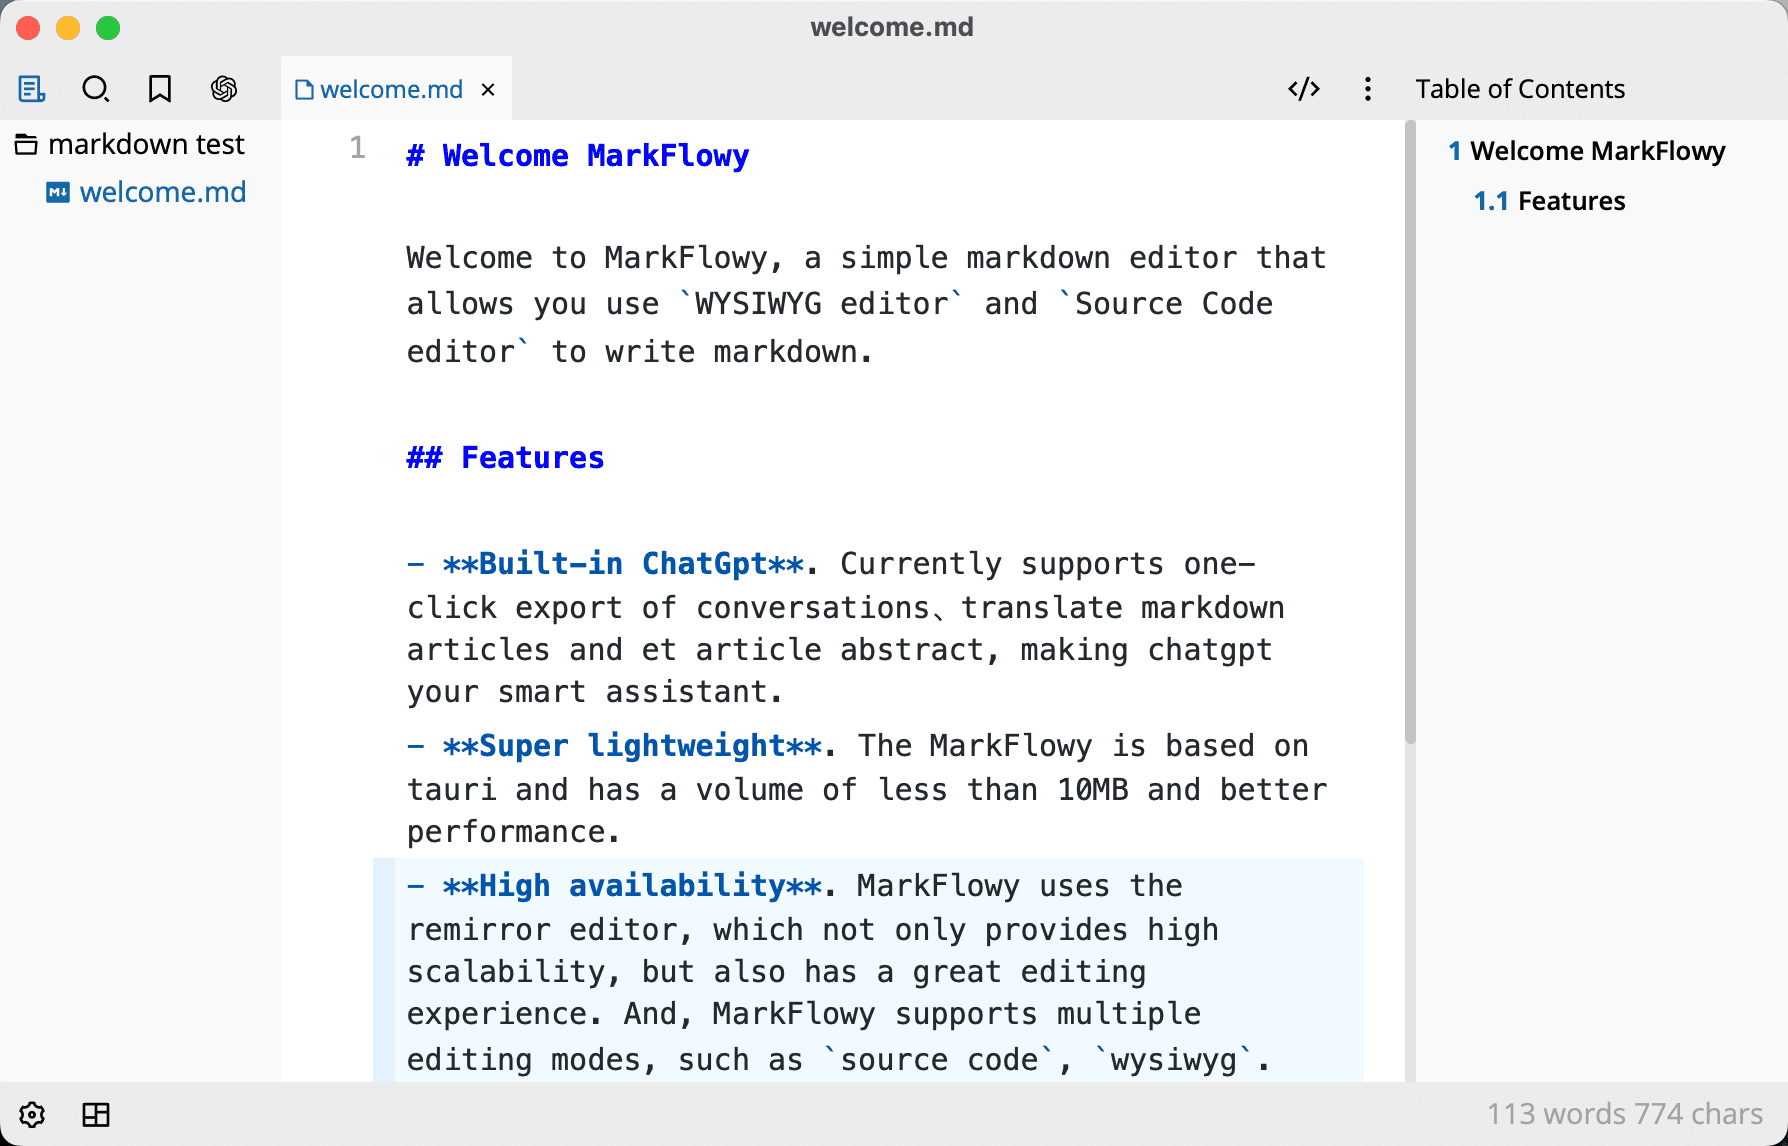Image resolution: width=1788 pixels, height=1146 pixels.
Task: Click the layout grid icon in status bar
Action: [x=96, y=1114]
